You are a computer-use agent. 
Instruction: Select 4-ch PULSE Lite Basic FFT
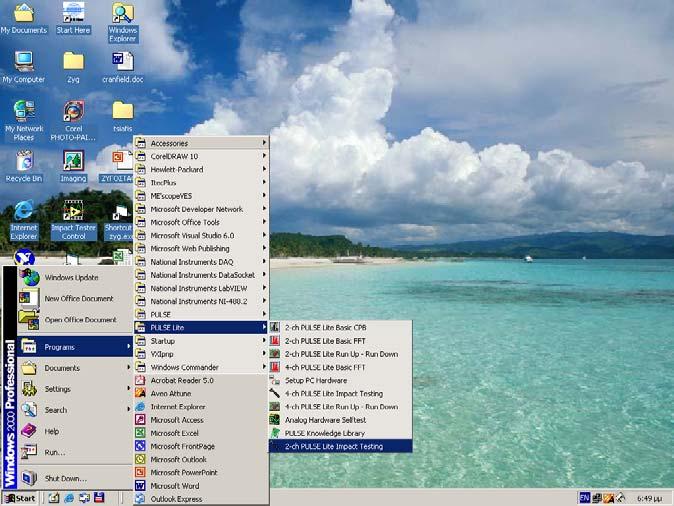(340, 367)
